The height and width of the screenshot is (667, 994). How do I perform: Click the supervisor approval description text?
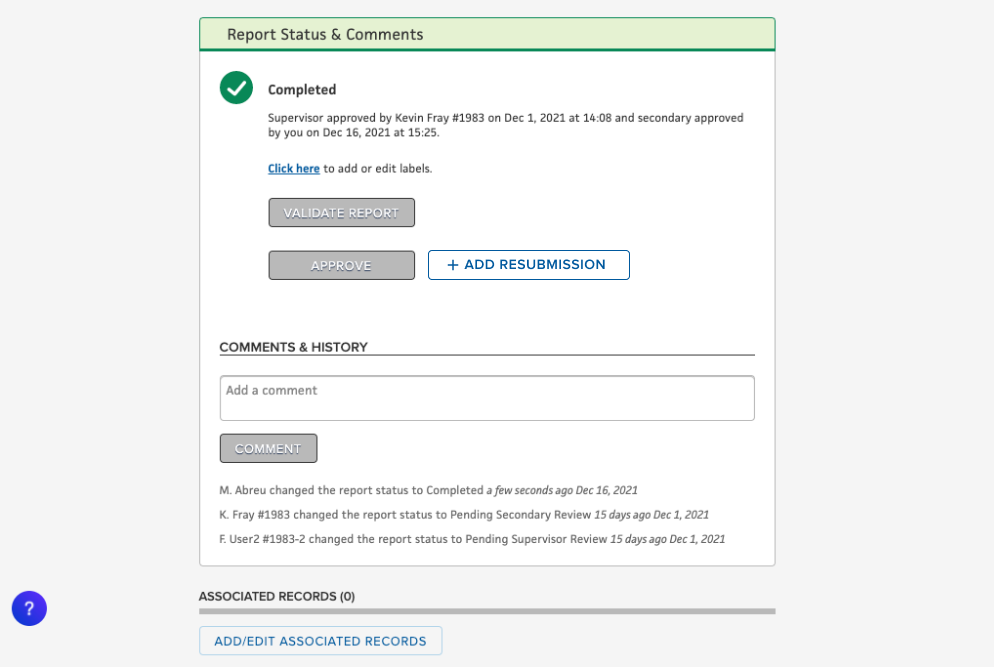(x=505, y=125)
